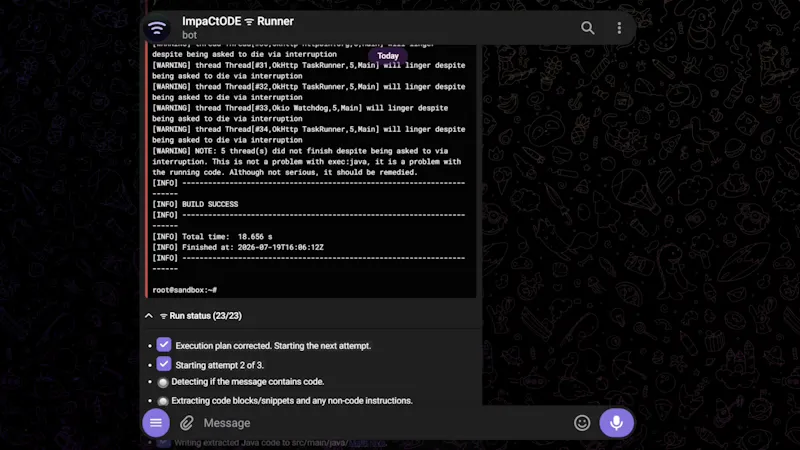Image resolution: width=800 pixels, height=450 pixels.
Task: Click the microphone voice message button
Action: point(616,422)
